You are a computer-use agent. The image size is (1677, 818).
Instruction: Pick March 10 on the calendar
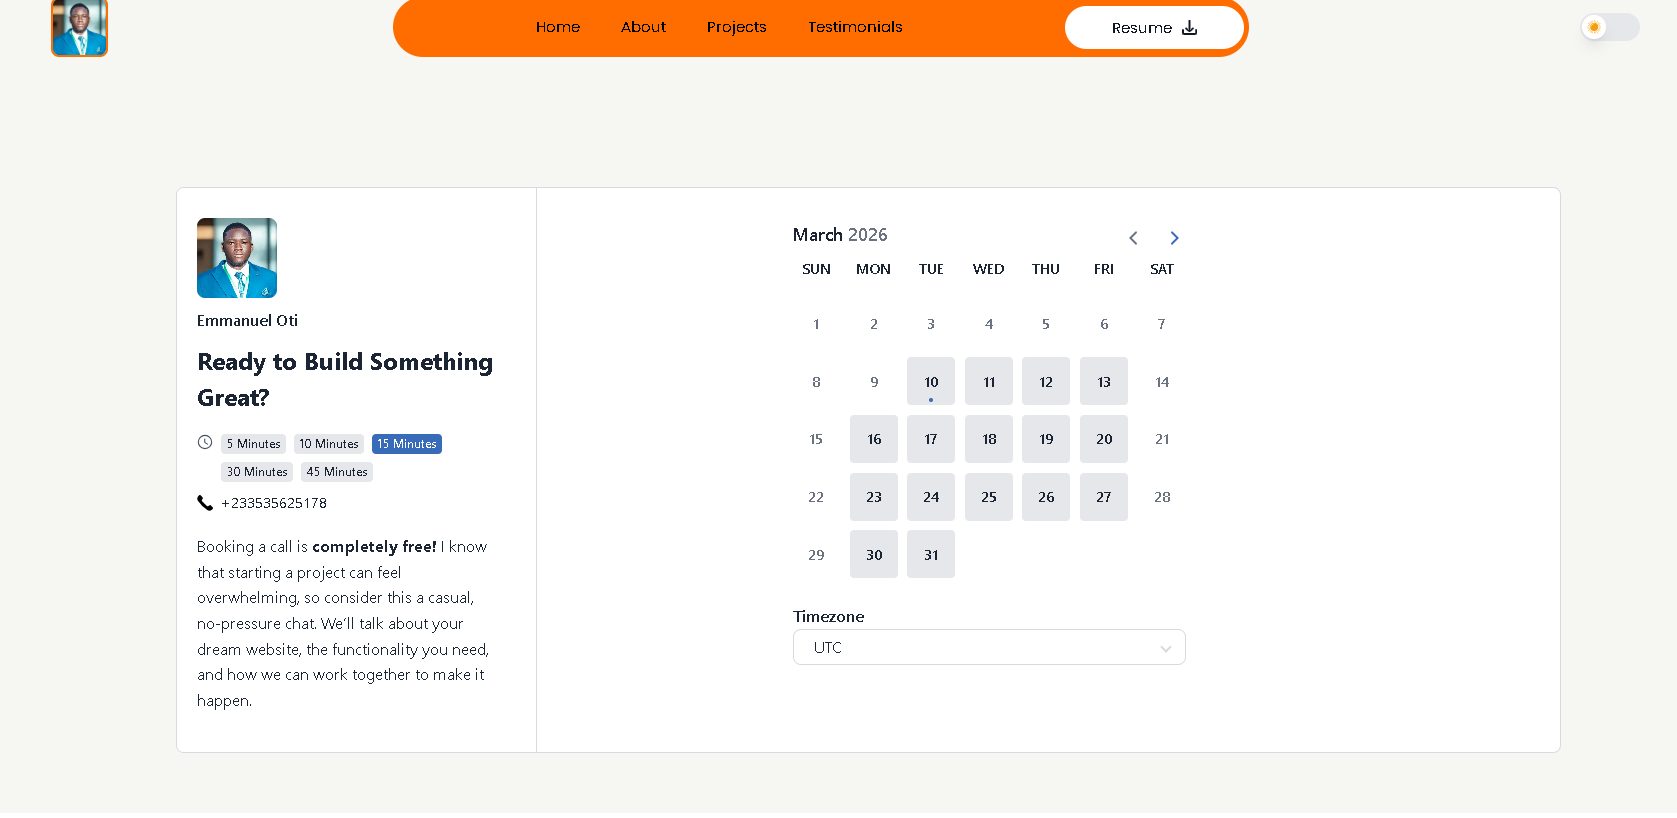click(x=930, y=381)
